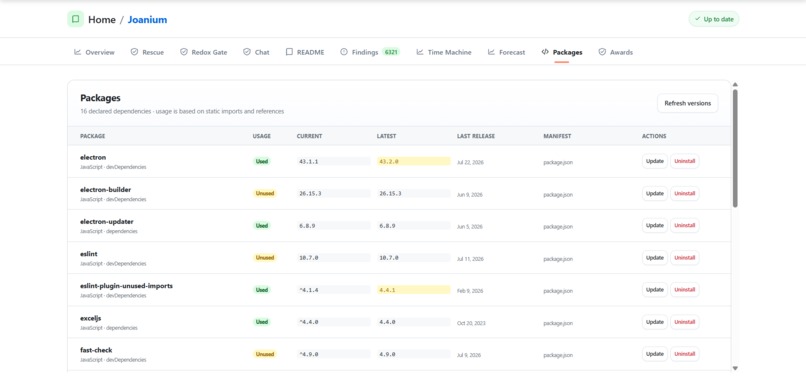
Task: Update the fast-check package
Action: 654,354
